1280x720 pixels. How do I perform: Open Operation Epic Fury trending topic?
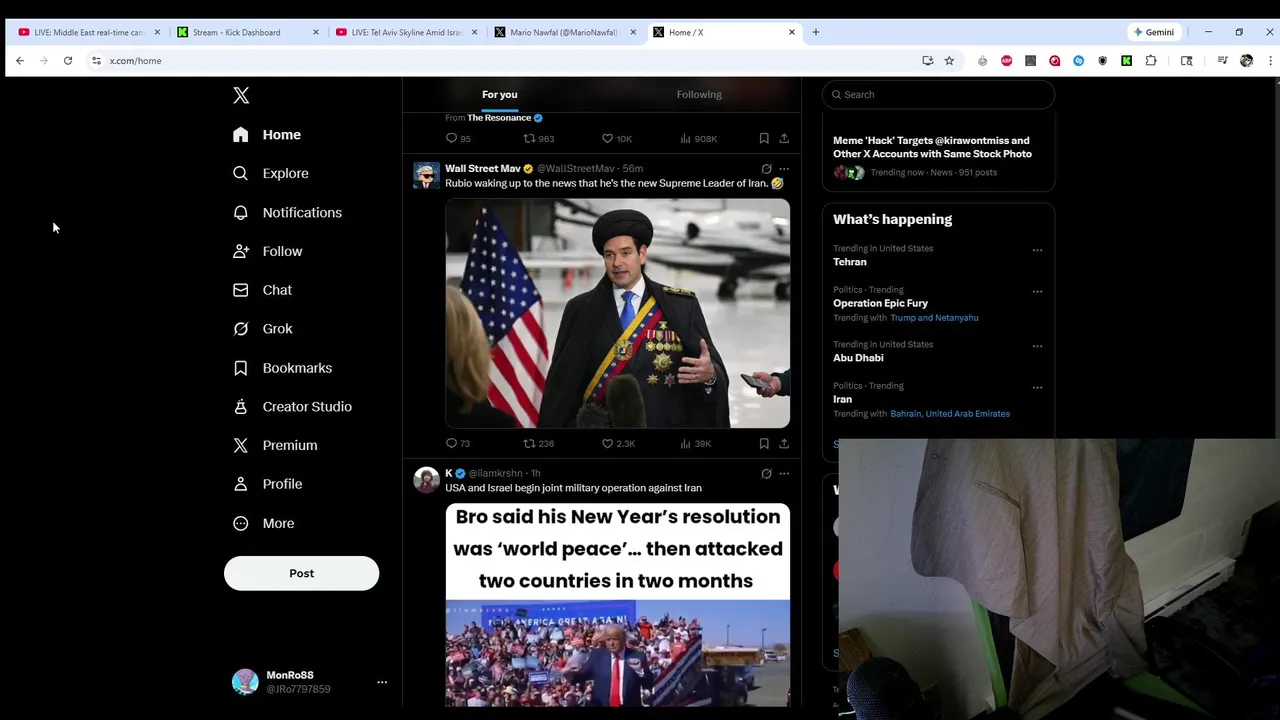880,303
